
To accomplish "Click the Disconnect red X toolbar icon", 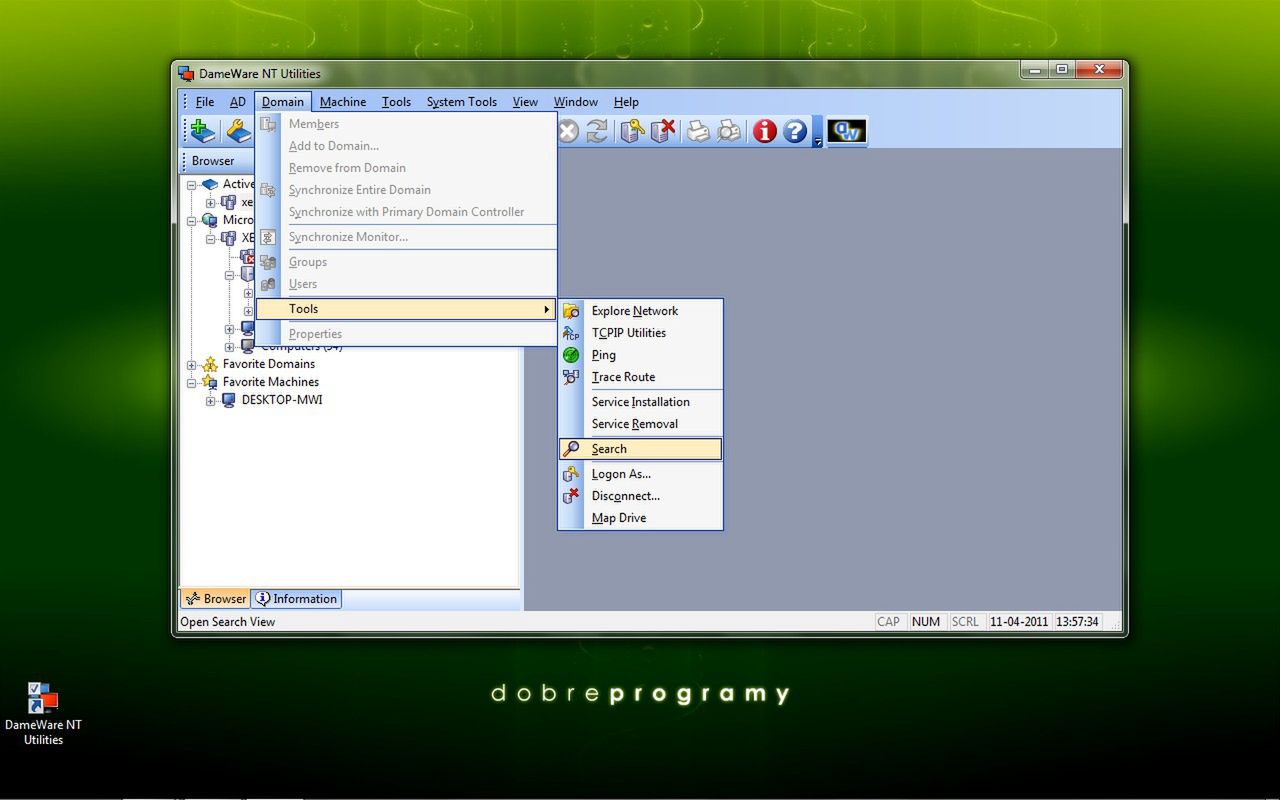I will [x=663, y=131].
